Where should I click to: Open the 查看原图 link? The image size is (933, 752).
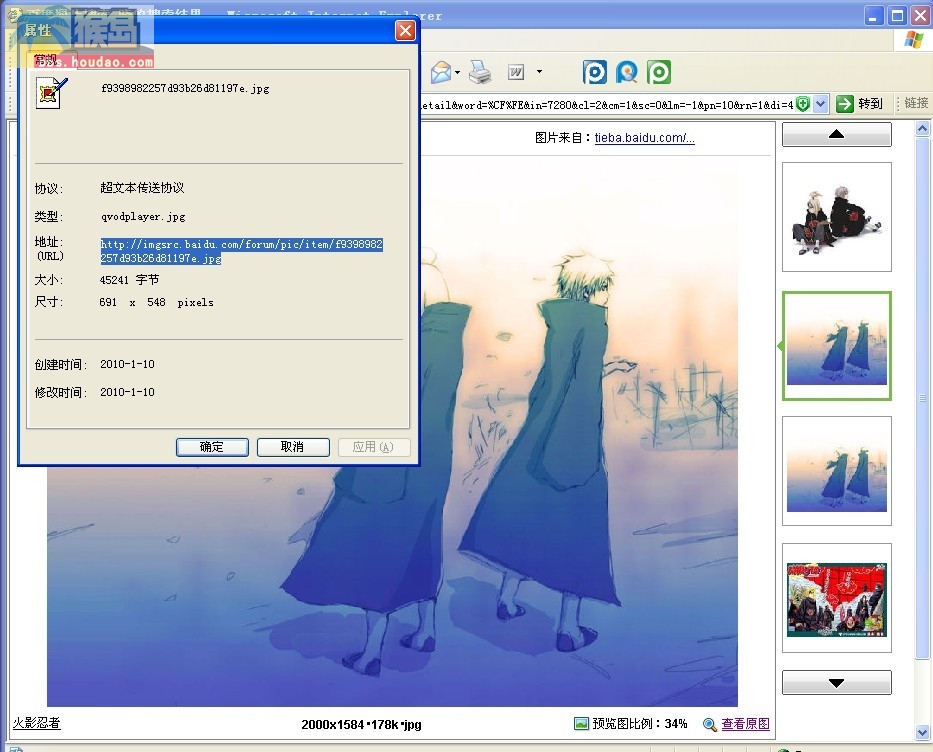click(746, 724)
